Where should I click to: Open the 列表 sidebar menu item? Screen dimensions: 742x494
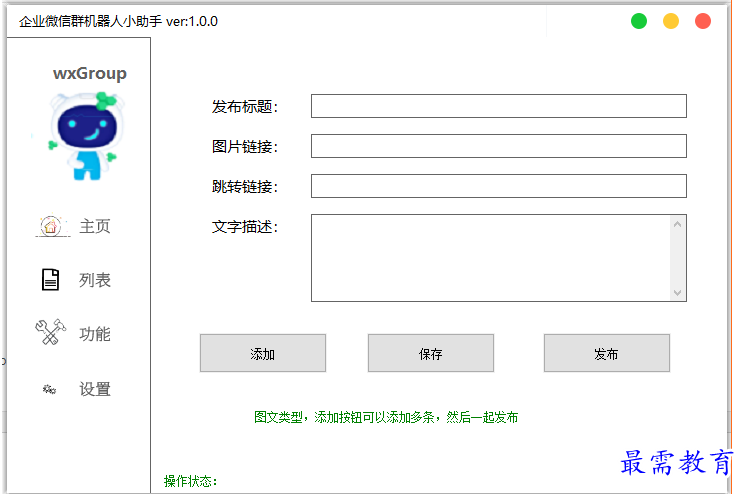[x=95, y=280]
